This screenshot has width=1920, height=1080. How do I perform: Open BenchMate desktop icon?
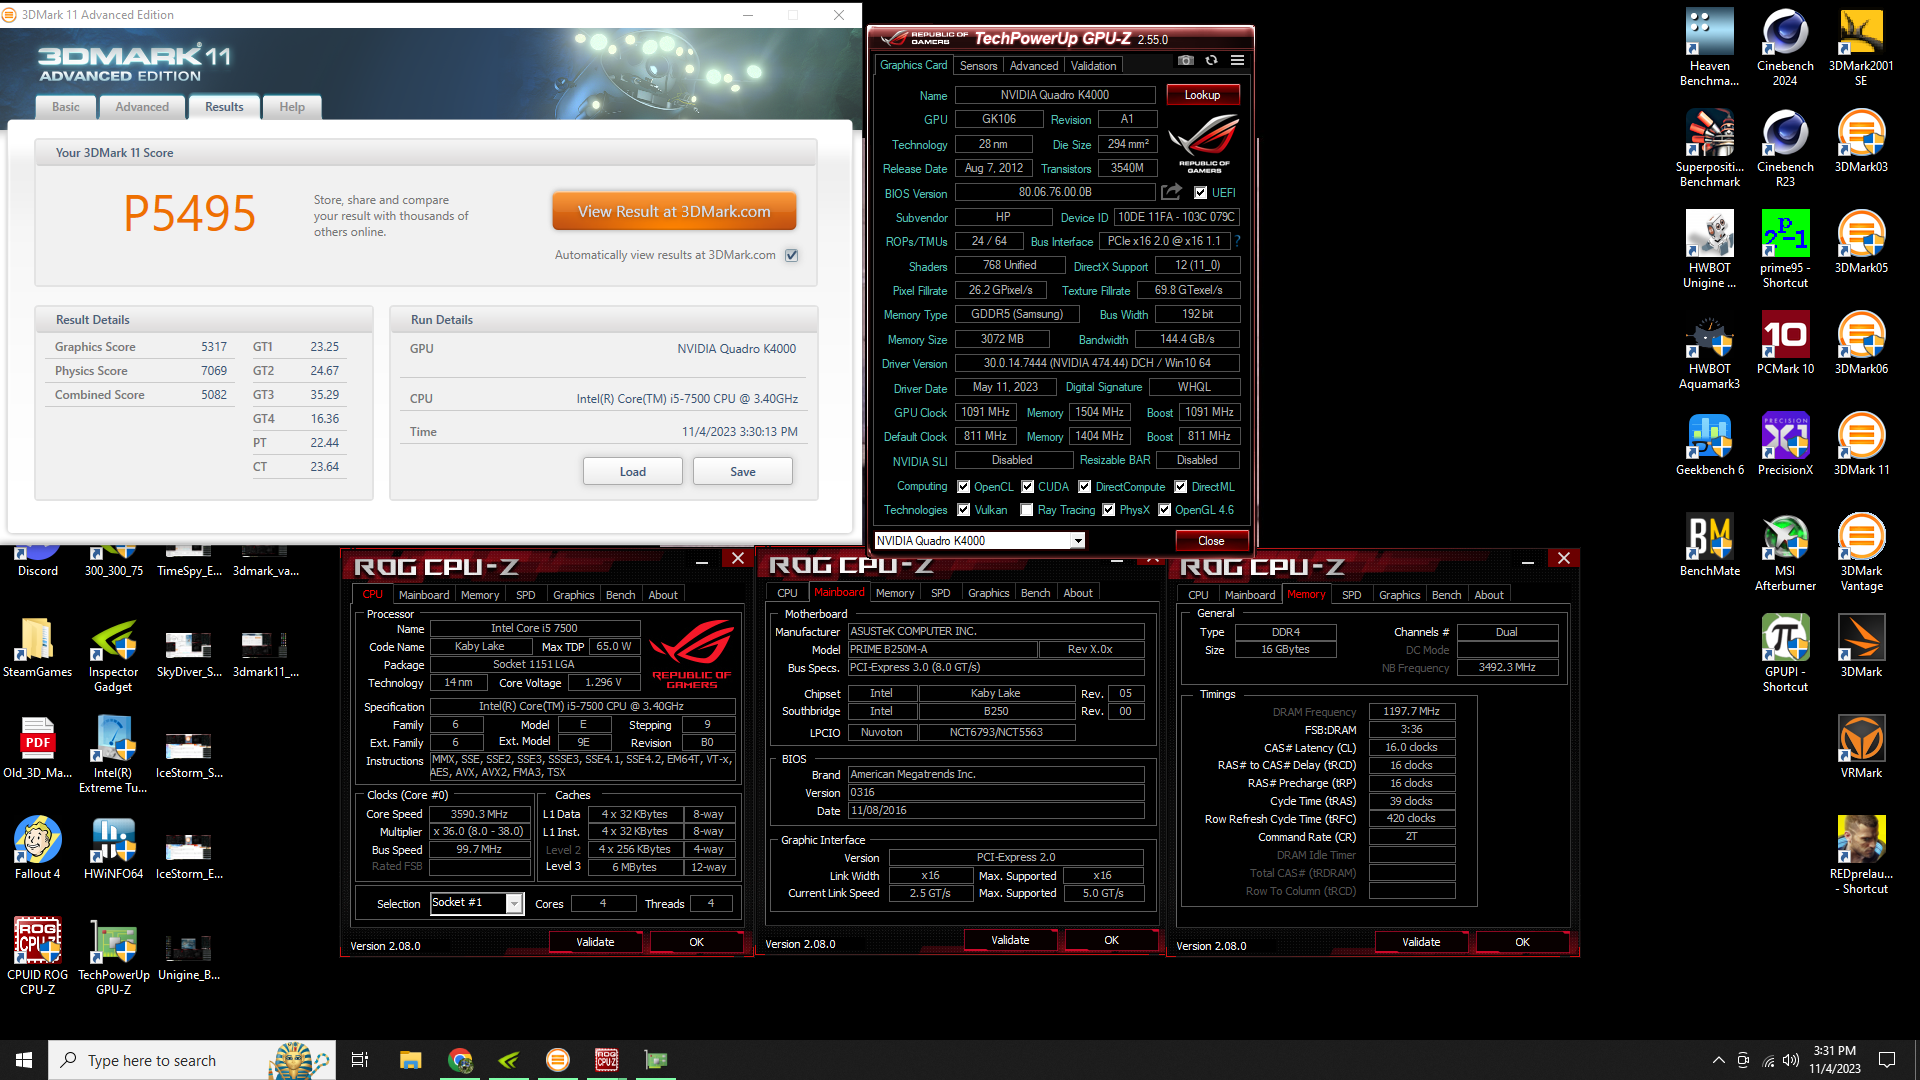(1709, 545)
